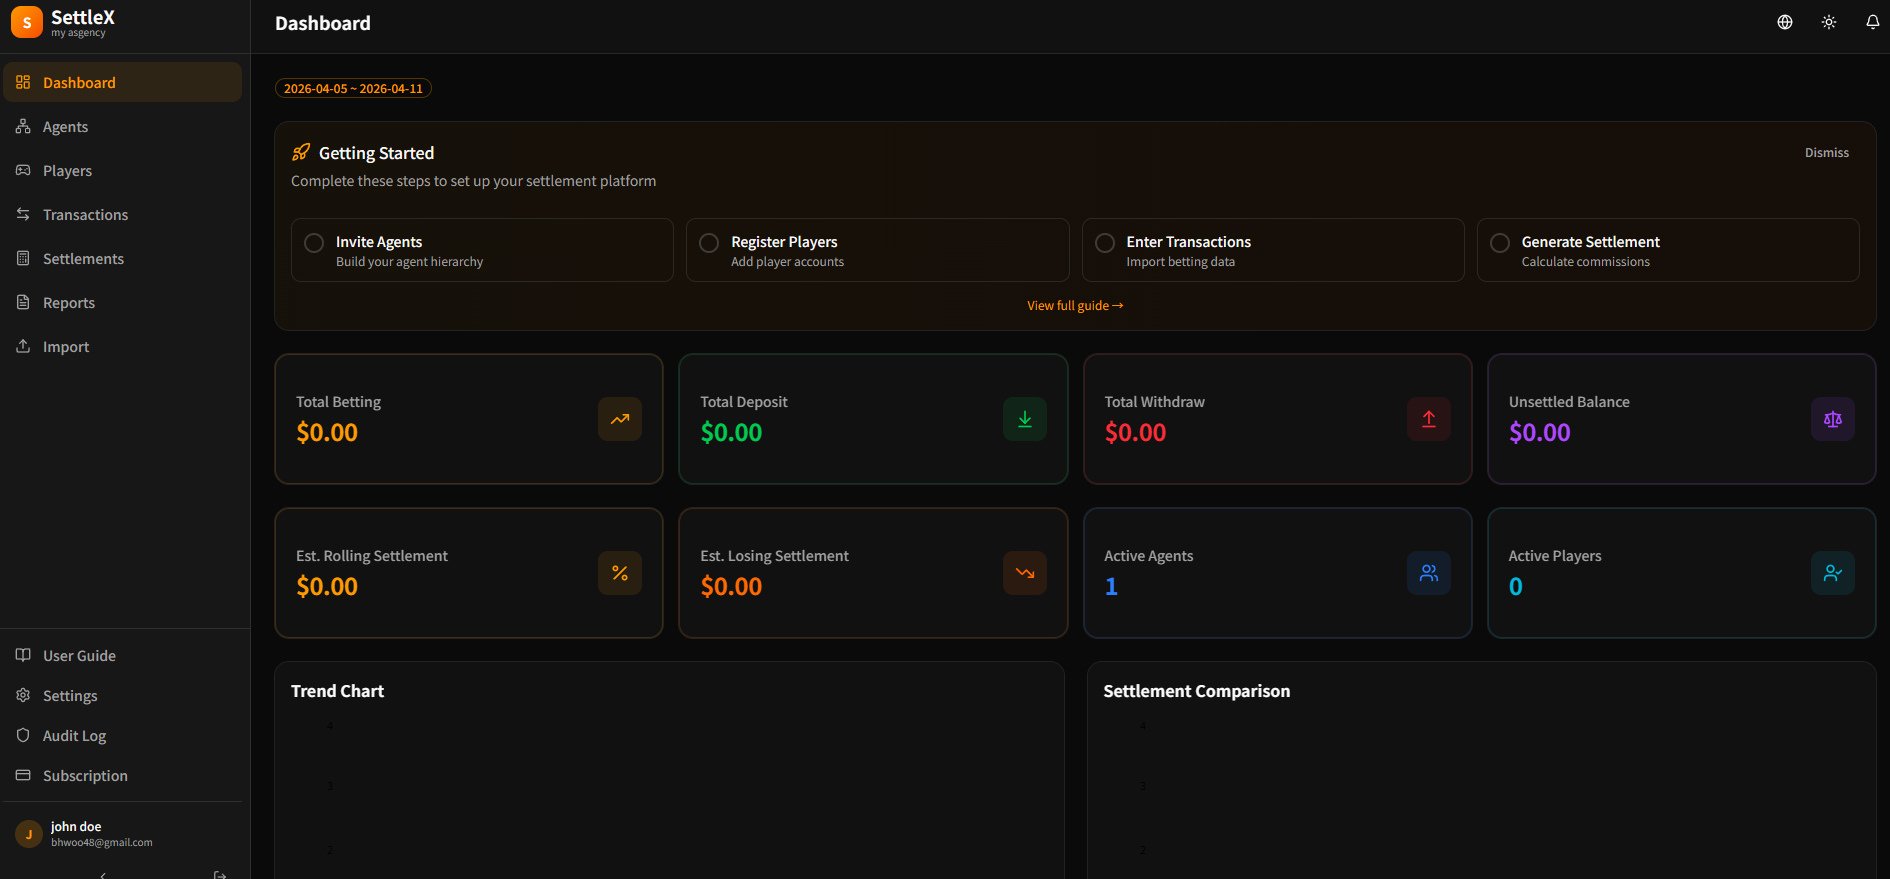Select the Generate Settlement step card

pos(1667,250)
